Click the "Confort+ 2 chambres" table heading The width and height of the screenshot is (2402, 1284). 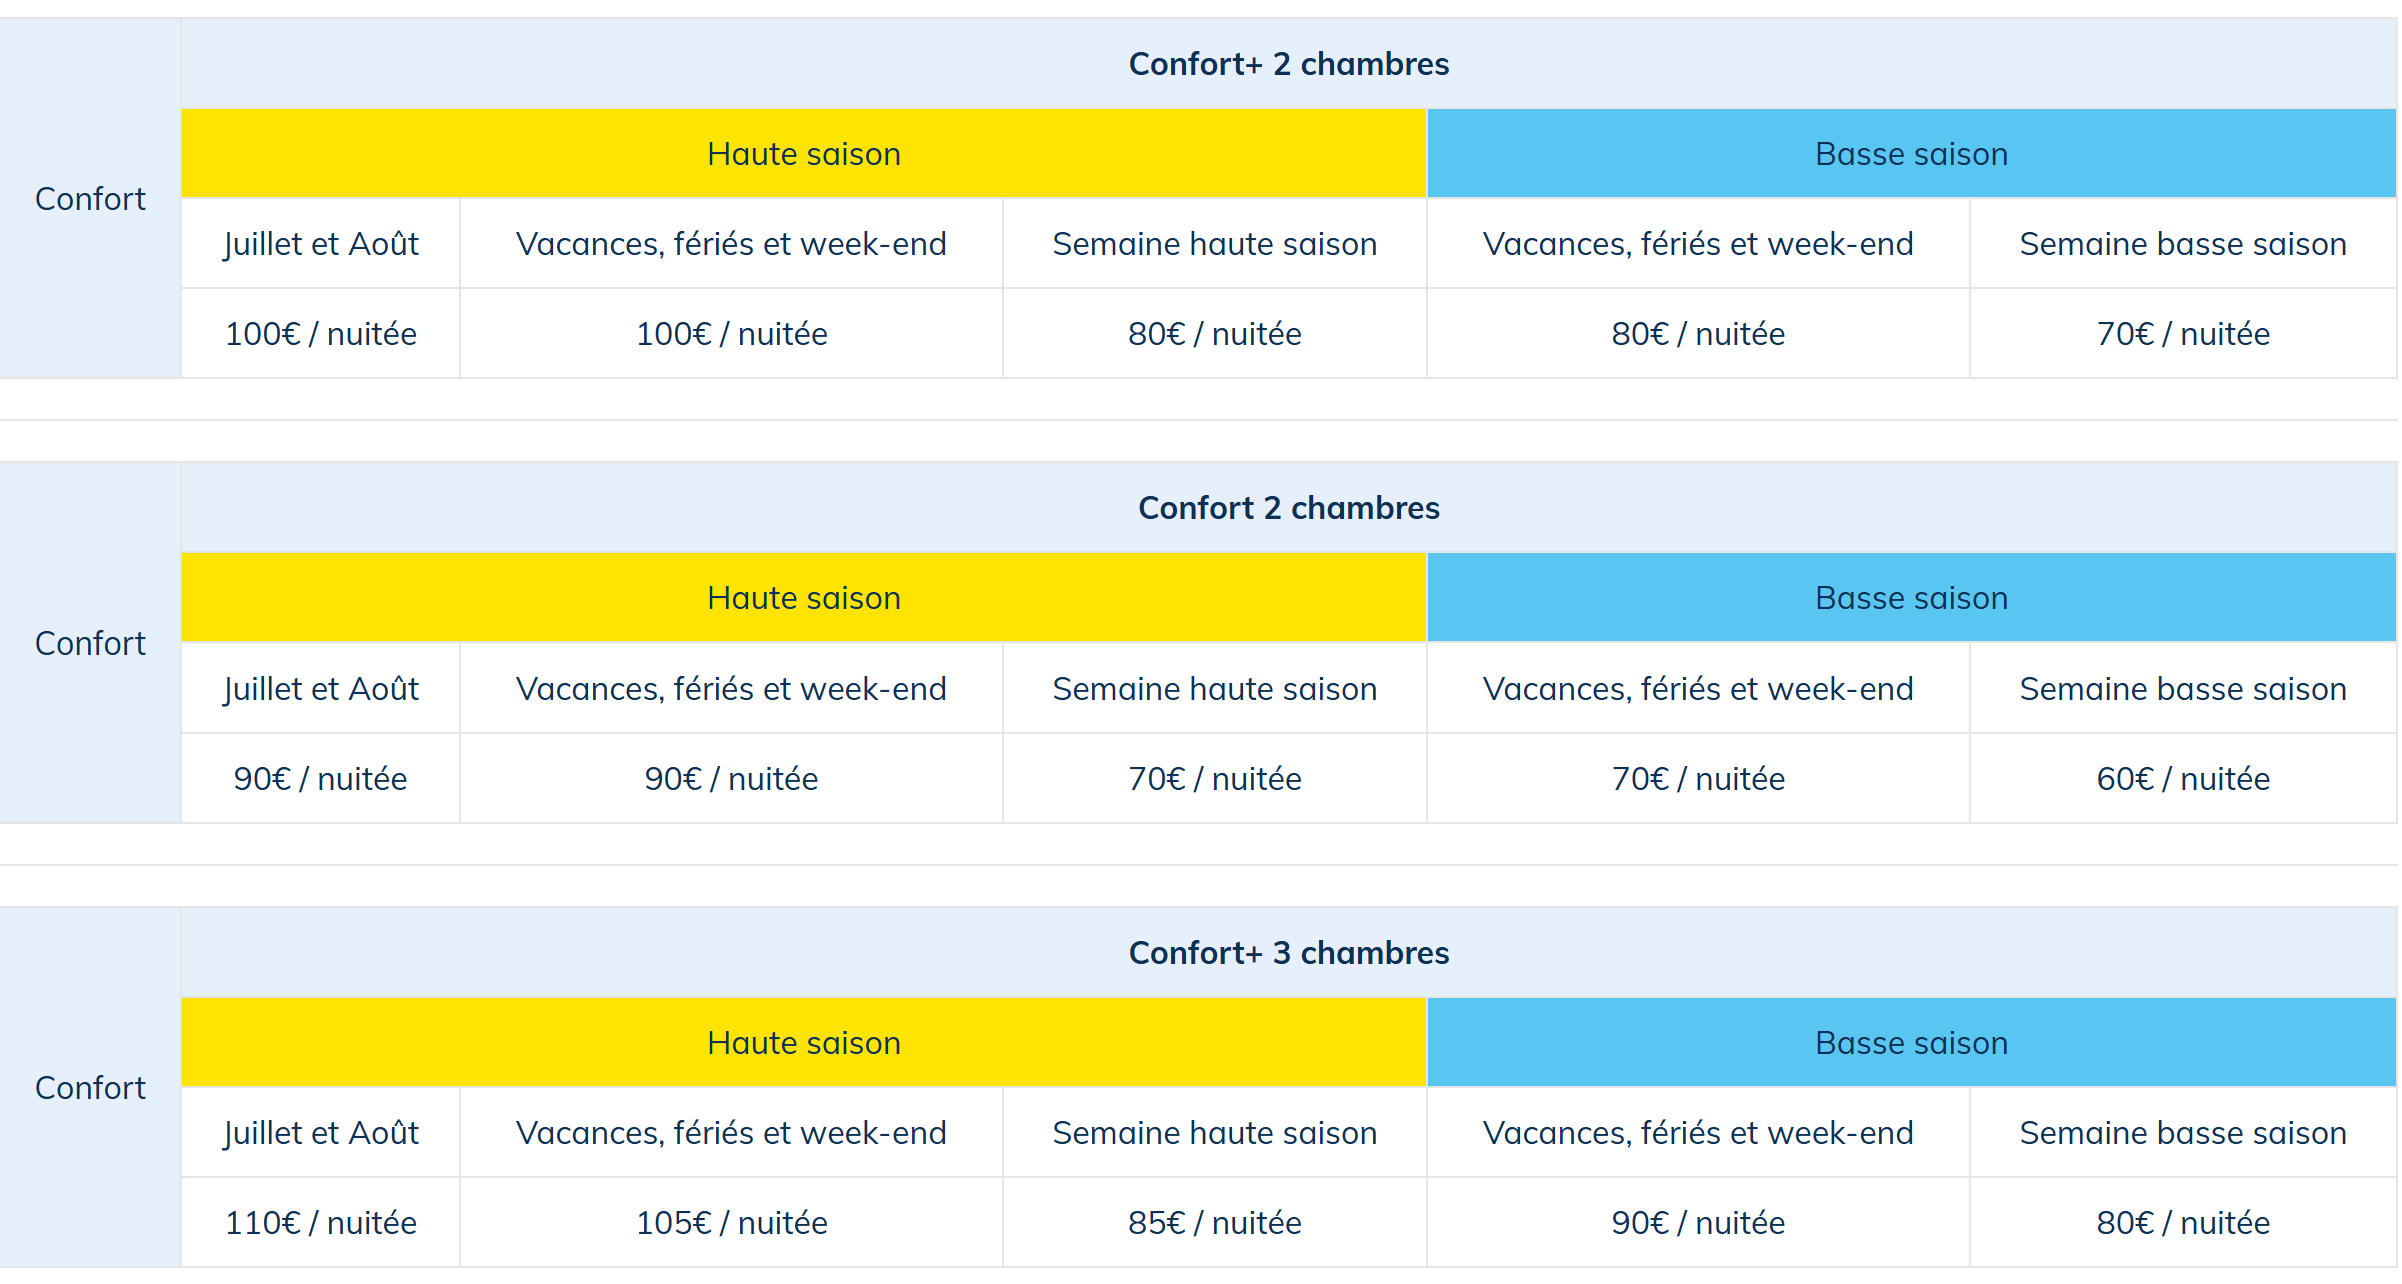[x=1288, y=64]
